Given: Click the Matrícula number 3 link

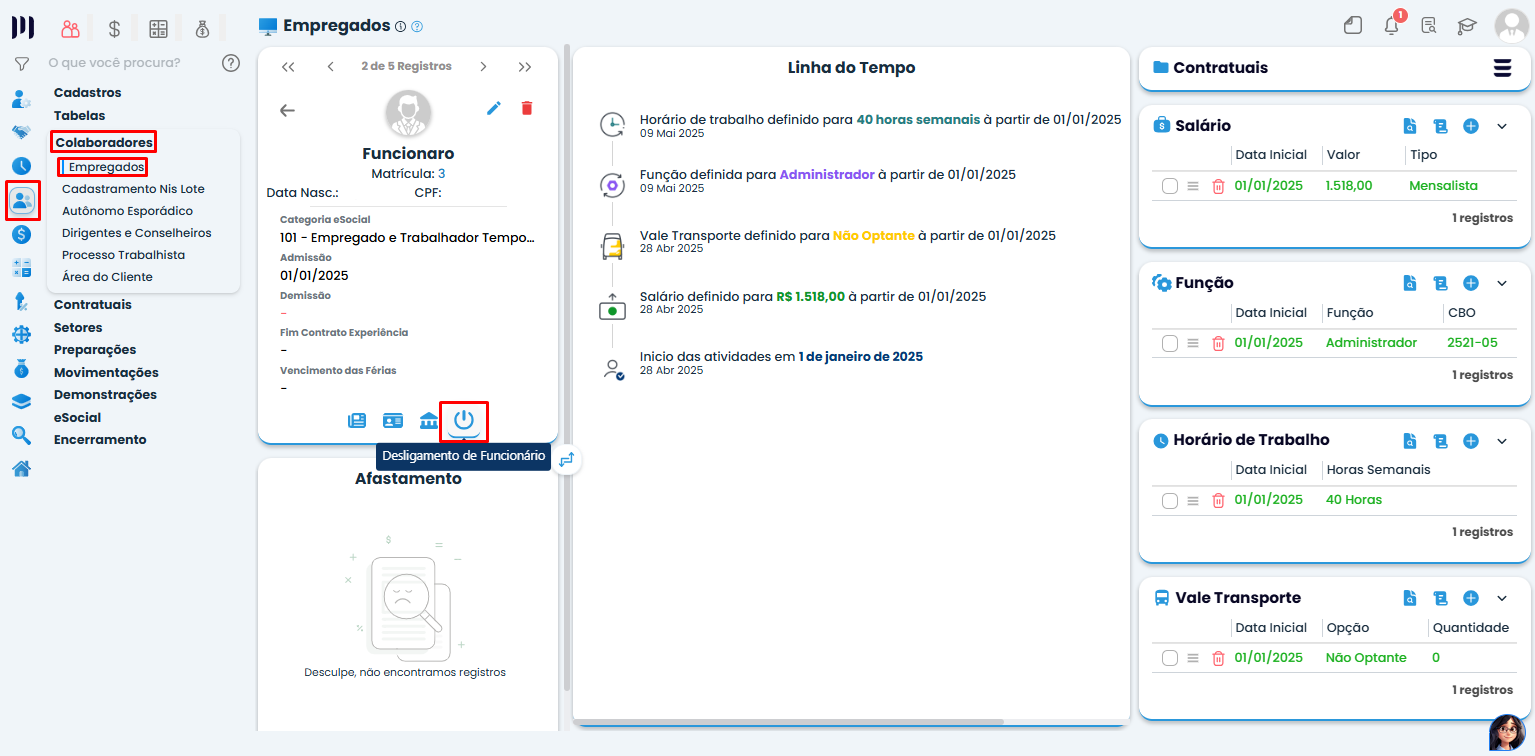Looking at the screenshot, I should tap(442, 173).
